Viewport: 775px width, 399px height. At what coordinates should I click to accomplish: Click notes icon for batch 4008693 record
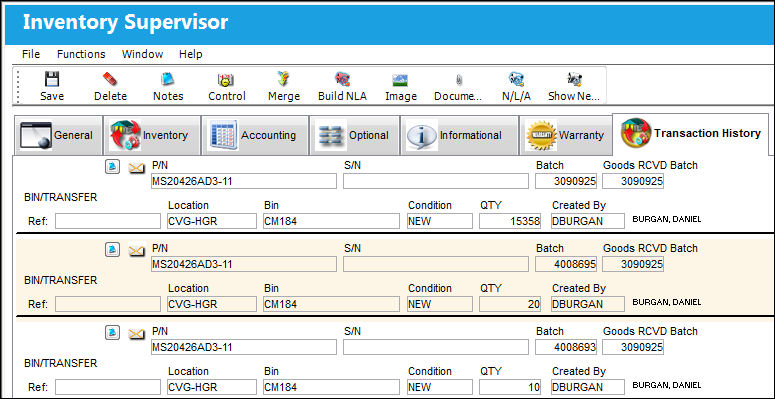113,333
